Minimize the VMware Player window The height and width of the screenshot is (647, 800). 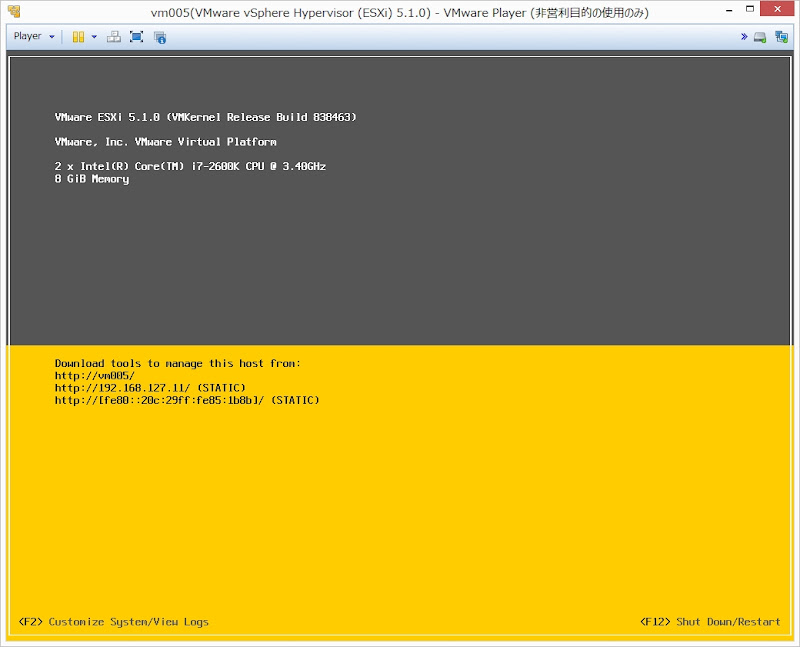[730, 10]
